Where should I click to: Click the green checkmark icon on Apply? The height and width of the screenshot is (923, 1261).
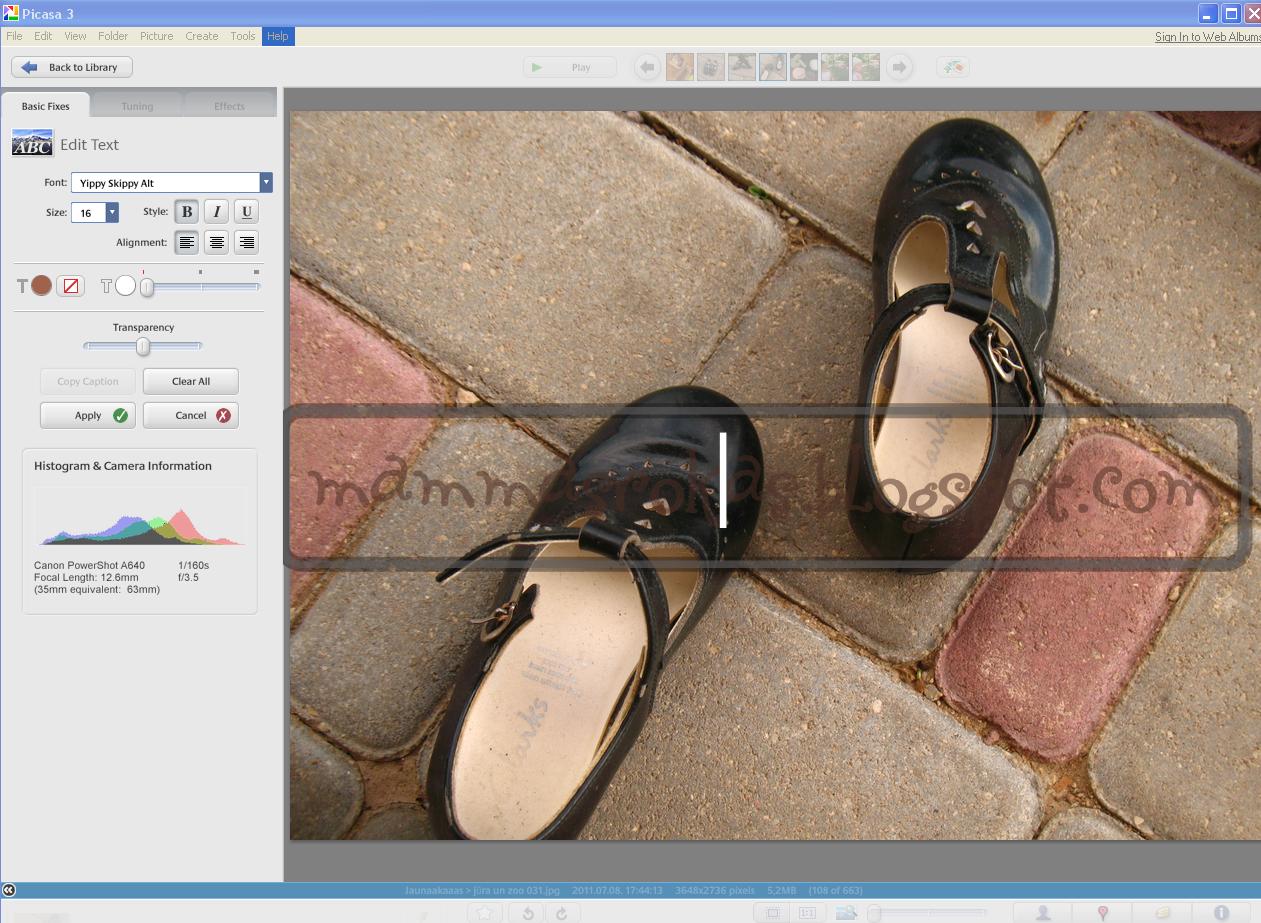[x=120, y=415]
